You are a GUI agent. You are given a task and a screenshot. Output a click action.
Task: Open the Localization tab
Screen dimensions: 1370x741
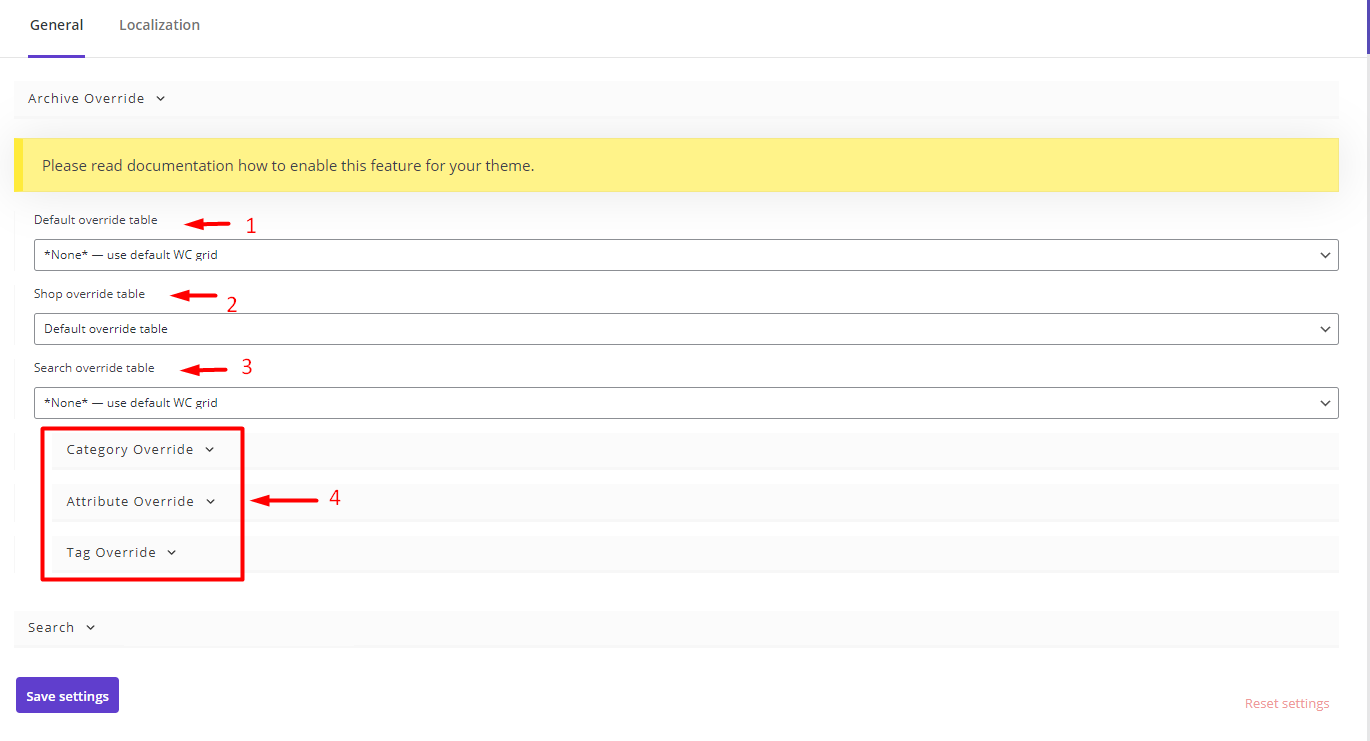(159, 25)
